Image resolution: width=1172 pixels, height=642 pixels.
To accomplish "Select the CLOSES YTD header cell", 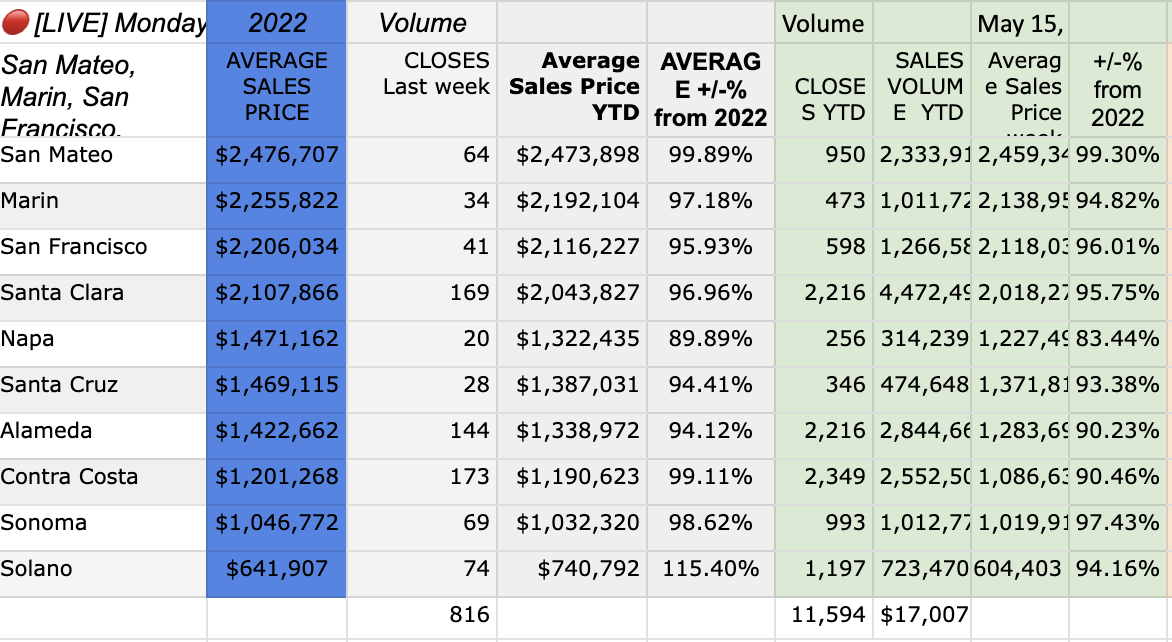I will click(824, 90).
